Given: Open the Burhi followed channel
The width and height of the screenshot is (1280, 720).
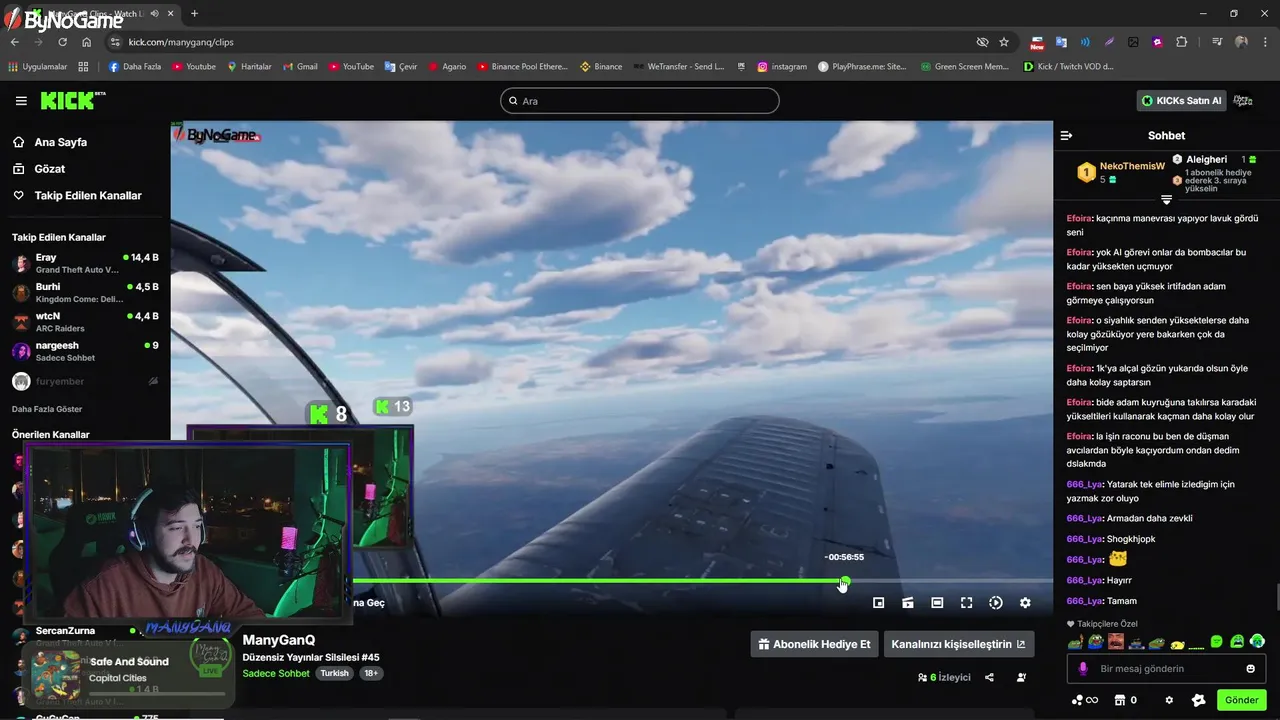Looking at the screenshot, I should [x=85, y=292].
